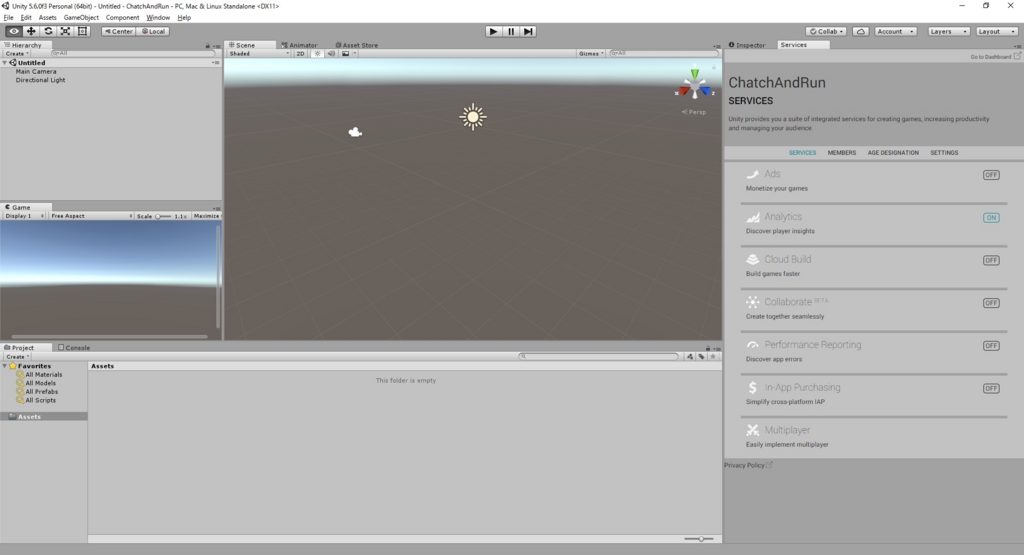Select the Move tool
This screenshot has width=1024, height=555.
click(31, 31)
